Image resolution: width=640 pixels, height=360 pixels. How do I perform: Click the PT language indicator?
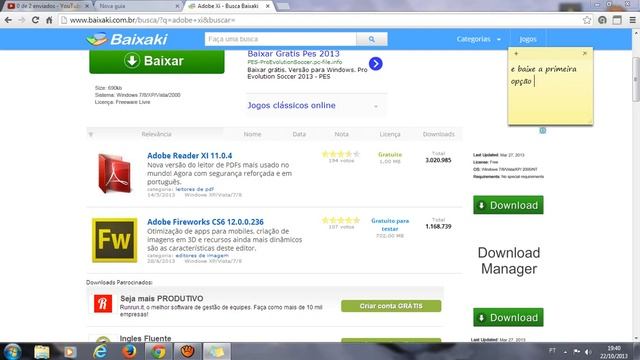coord(552,351)
